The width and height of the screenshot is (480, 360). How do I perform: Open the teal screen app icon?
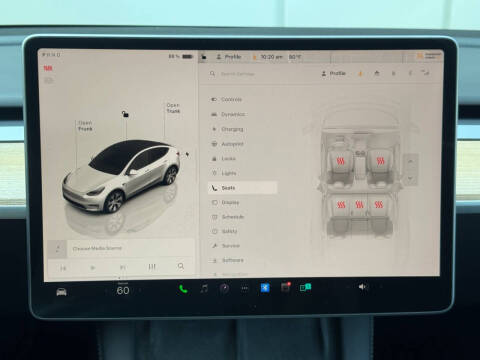(305, 287)
